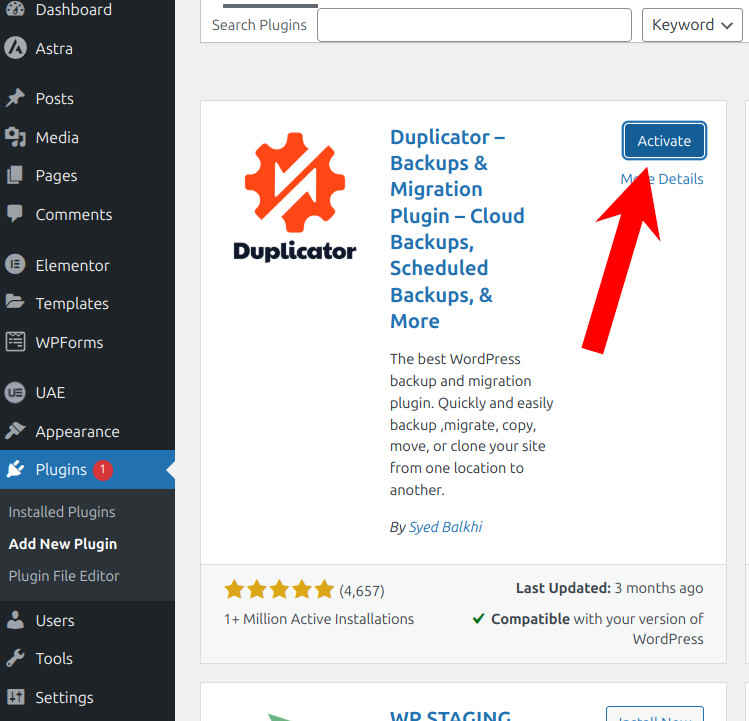Screen dimensions: 749x721
Task: Click the Elementor circle icon
Action: 15,265
